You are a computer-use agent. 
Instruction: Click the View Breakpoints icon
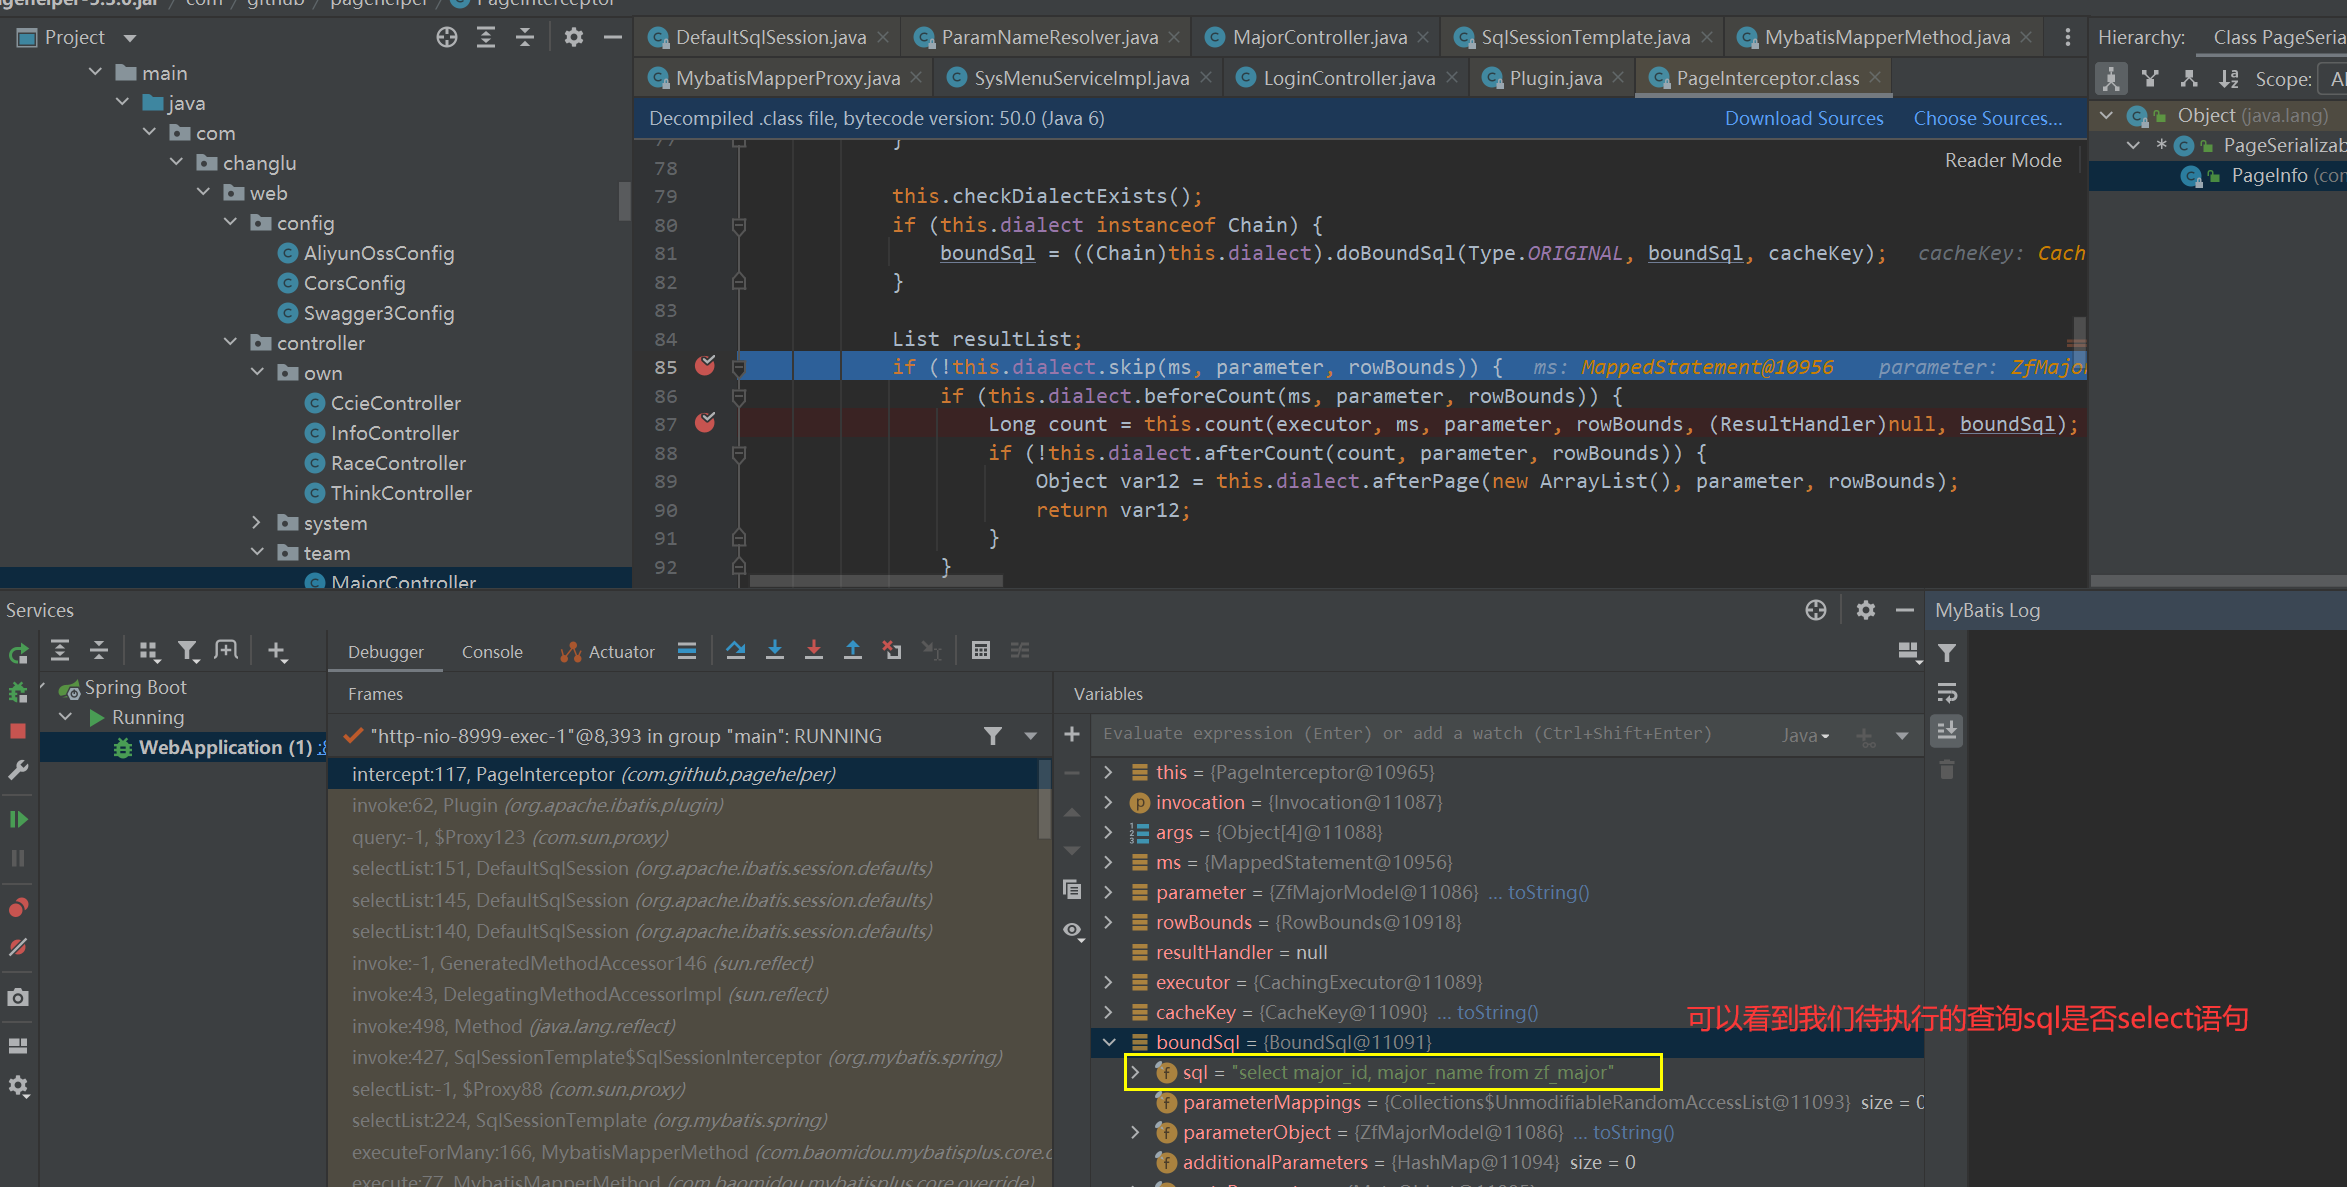(18, 908)
